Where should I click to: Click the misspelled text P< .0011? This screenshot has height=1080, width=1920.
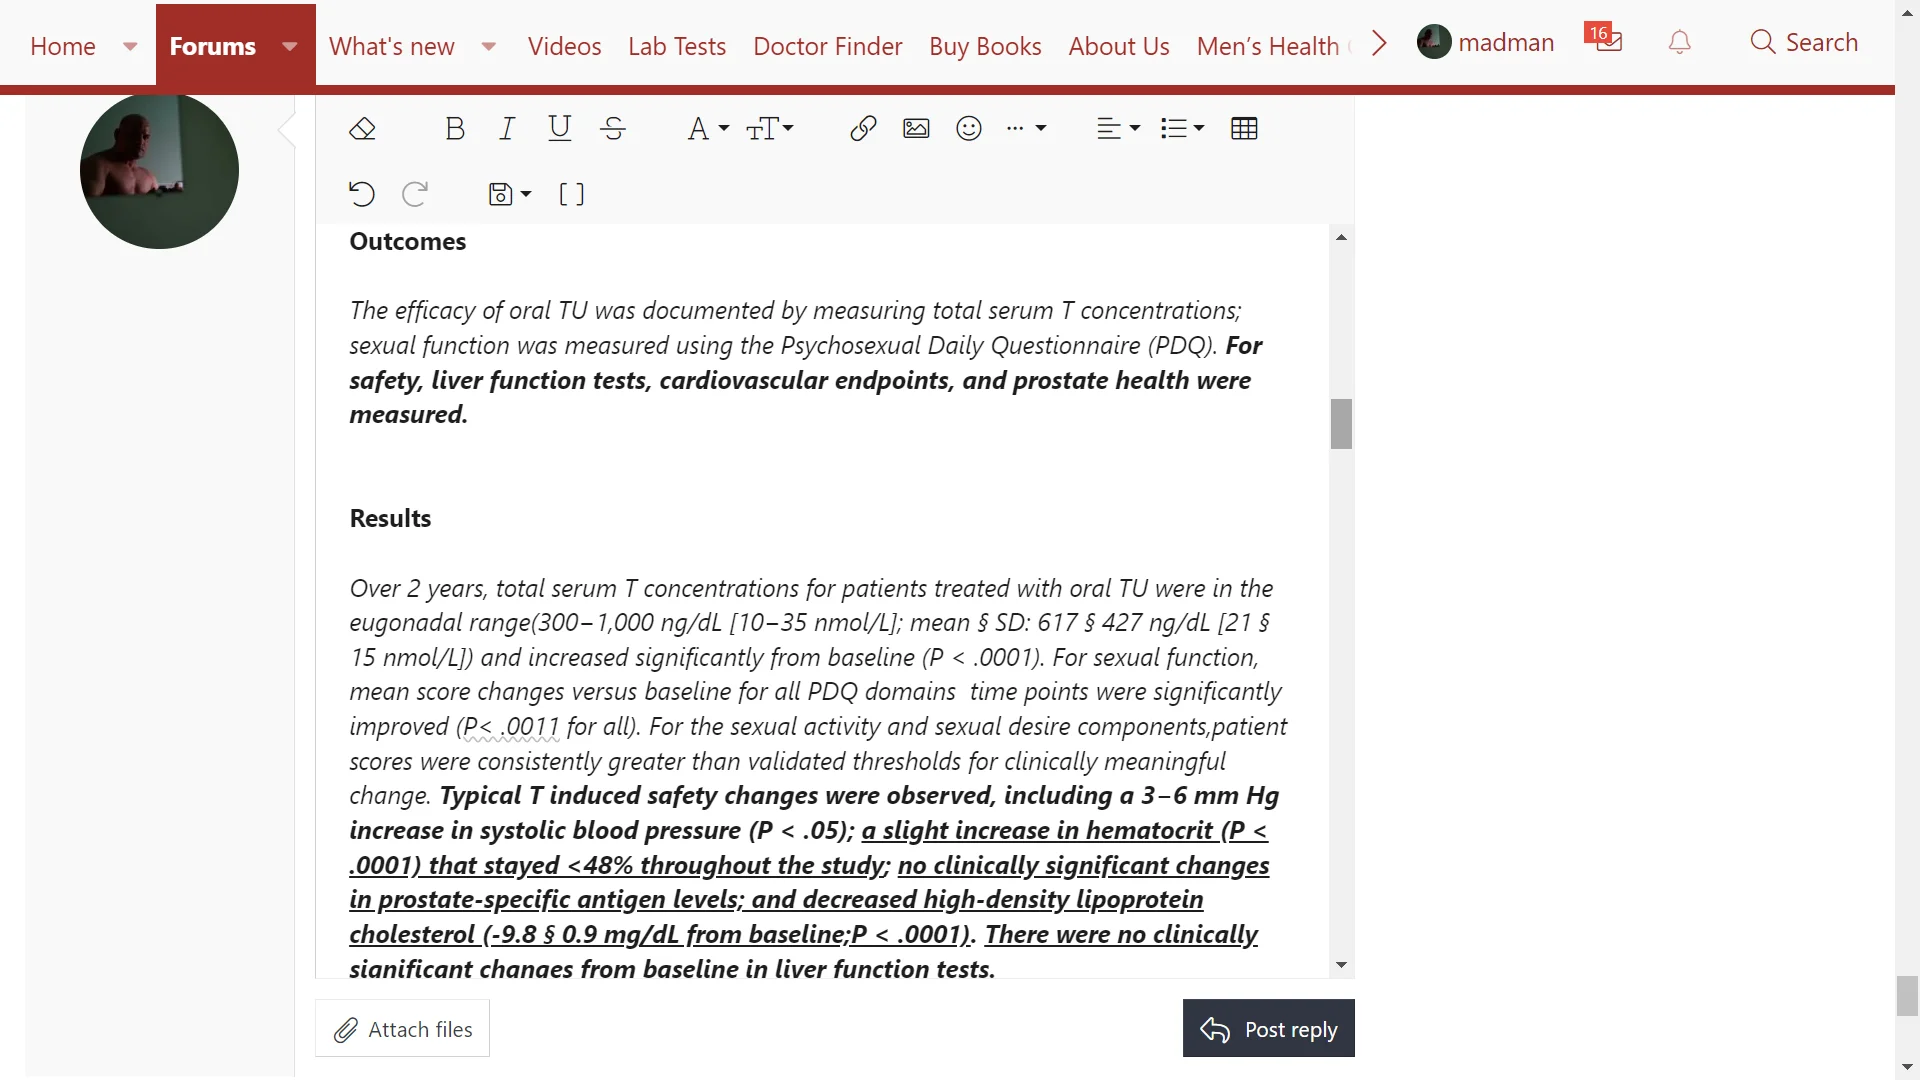coord(511,727)
